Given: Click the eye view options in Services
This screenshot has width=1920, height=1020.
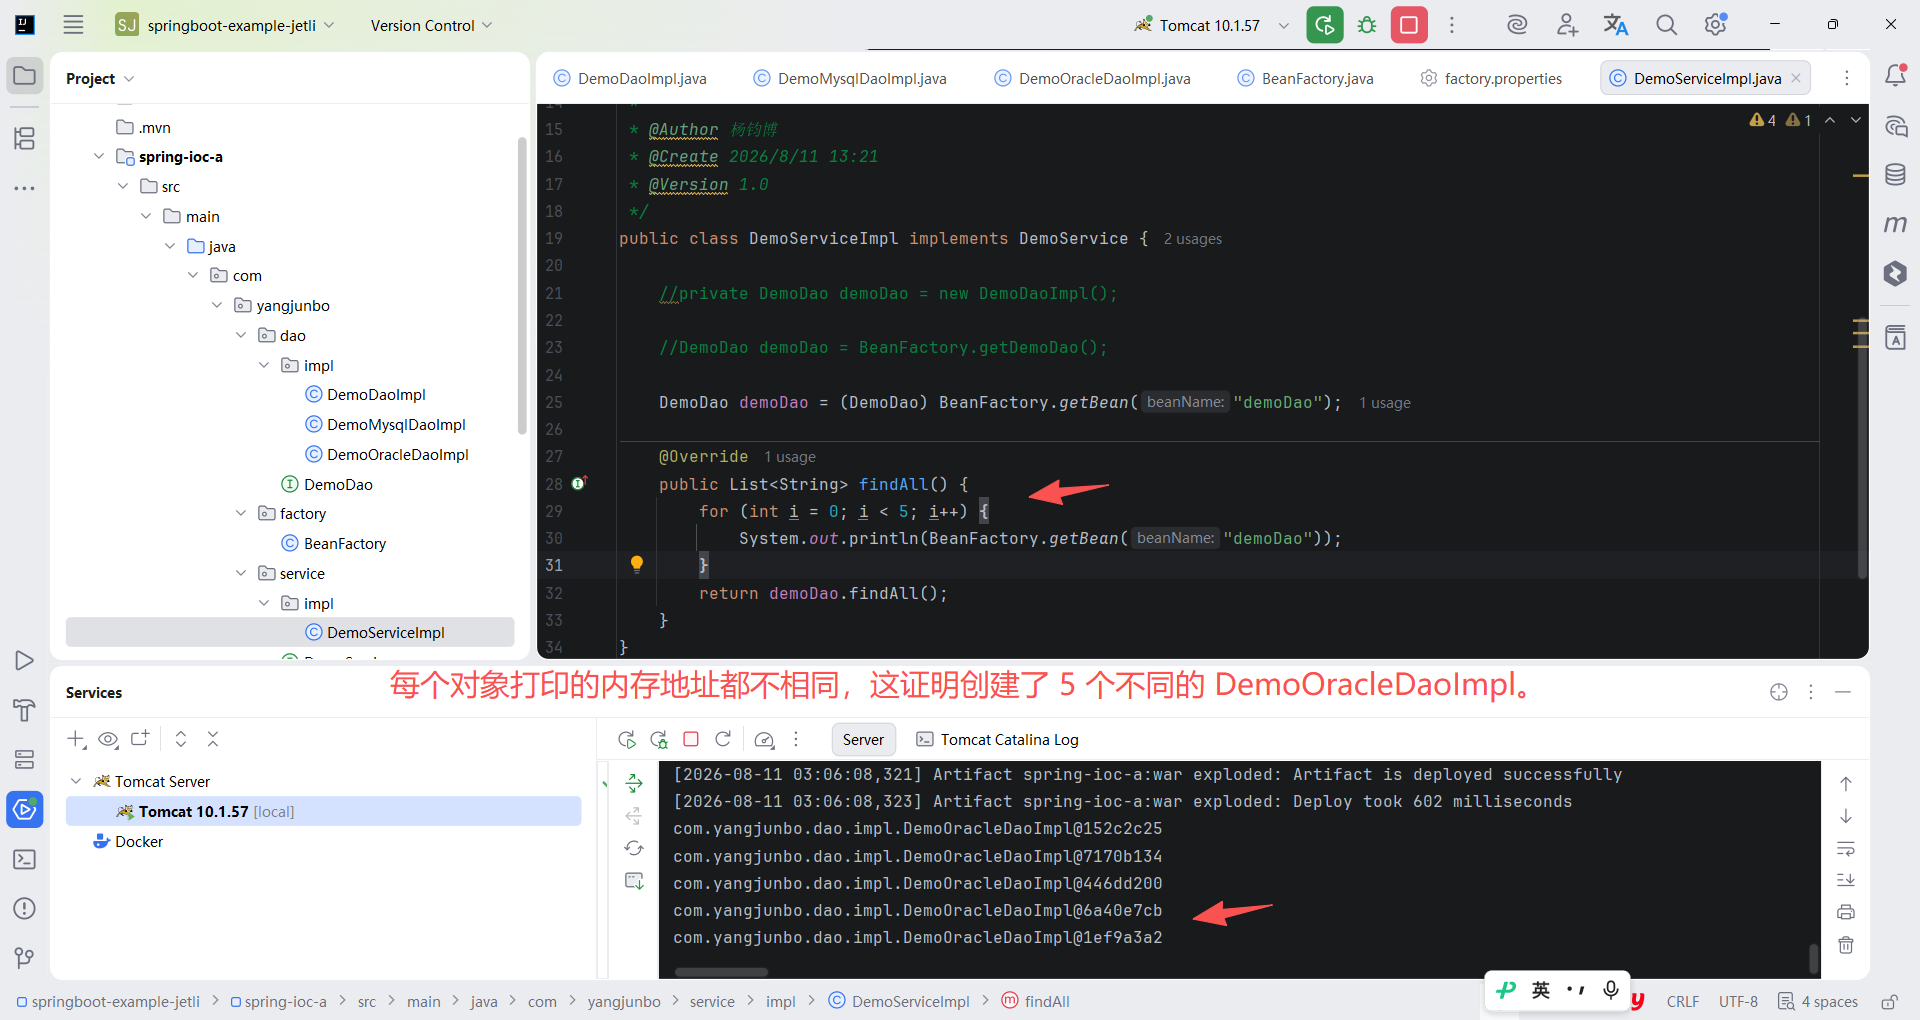Looking at the screenshot, I should [108, 739].
